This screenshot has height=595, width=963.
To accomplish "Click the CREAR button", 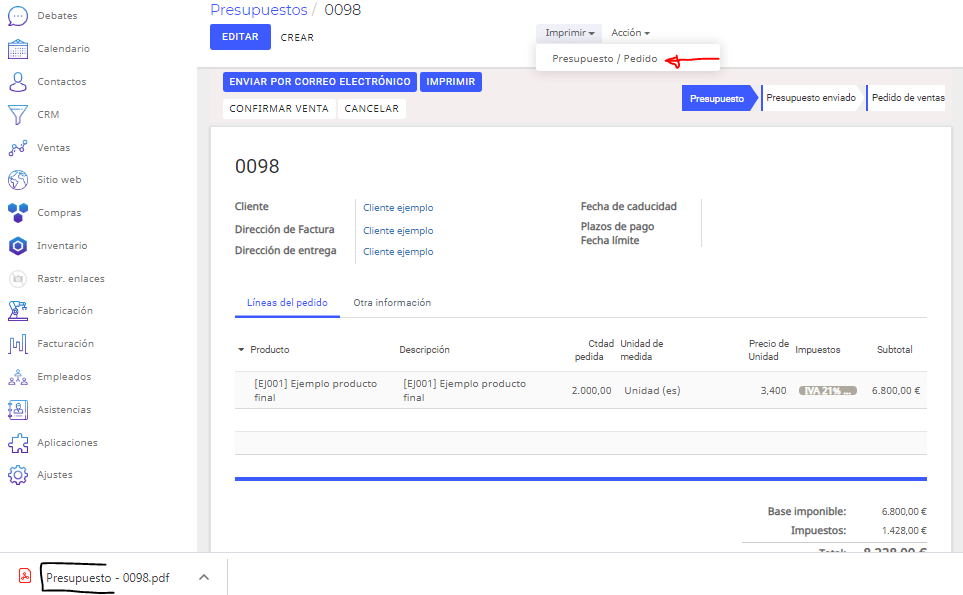I will click(297, 37).
